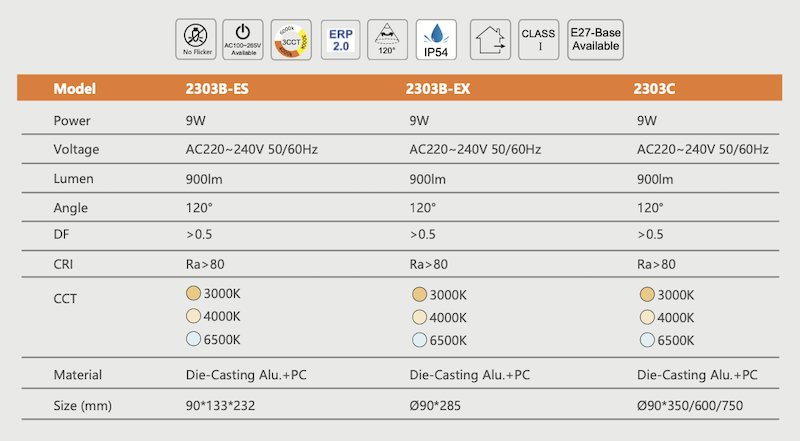This screenshot has height=441, width=800.
Task: Click the Ø90*350/600/750 size value
Action: tap(697, 408)
